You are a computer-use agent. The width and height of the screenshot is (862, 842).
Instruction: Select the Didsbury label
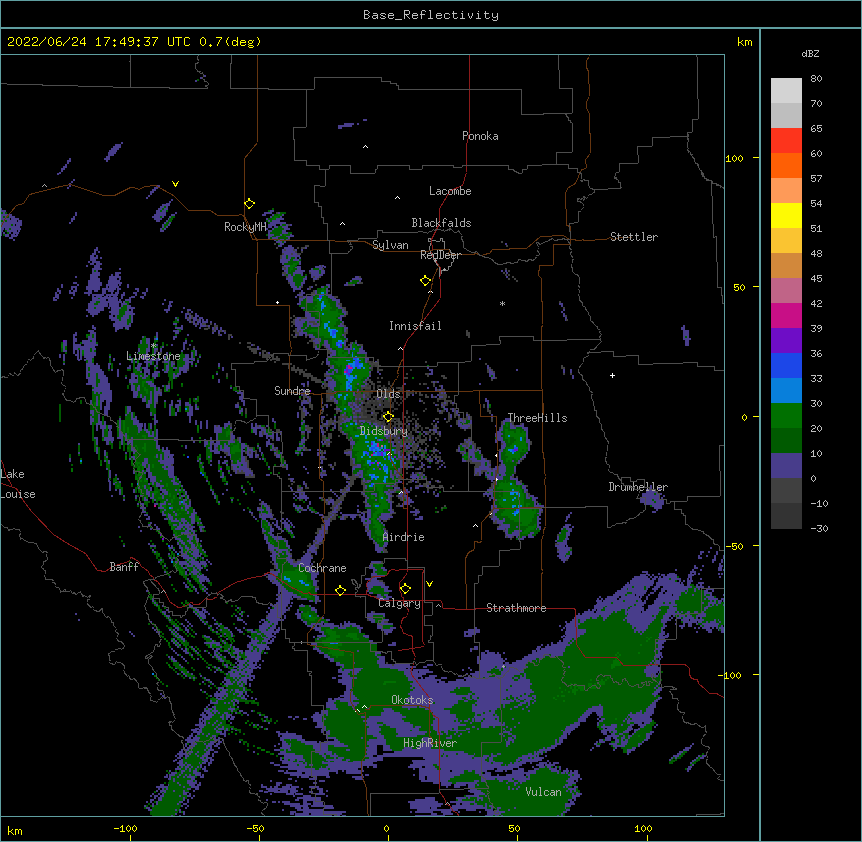383,431
